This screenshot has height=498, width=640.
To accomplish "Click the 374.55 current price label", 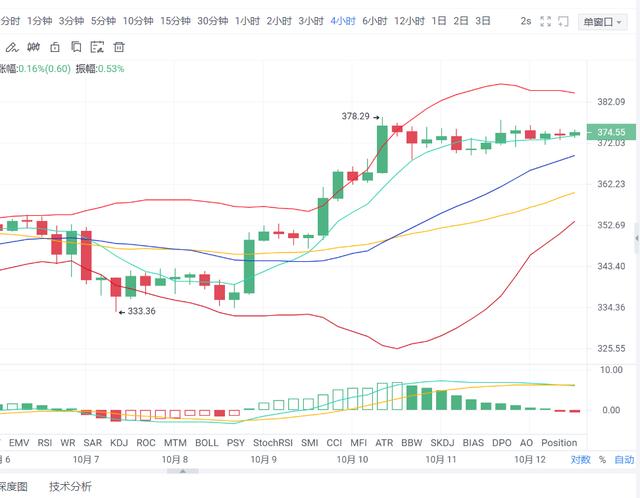I will coord(611,132).
